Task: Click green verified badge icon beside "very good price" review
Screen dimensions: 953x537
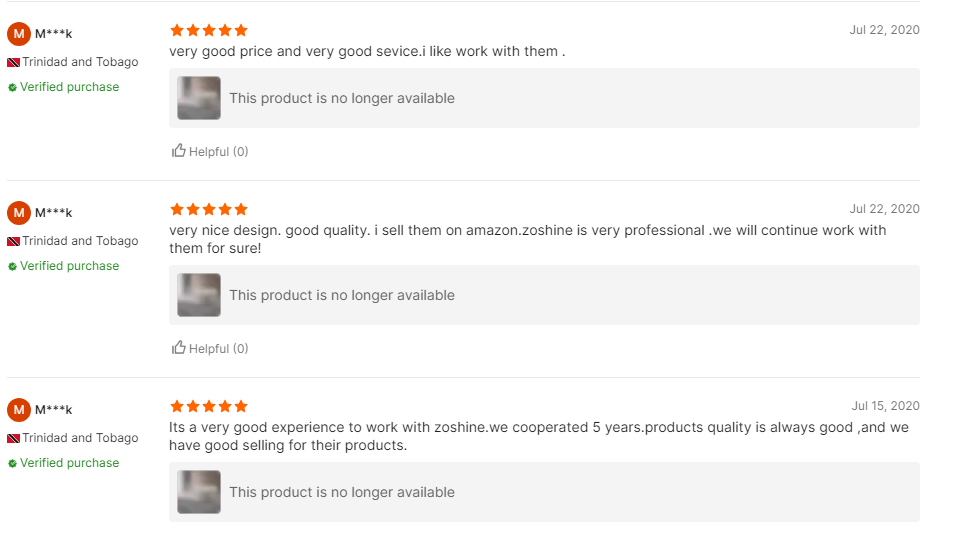Action: coord(13,87)
